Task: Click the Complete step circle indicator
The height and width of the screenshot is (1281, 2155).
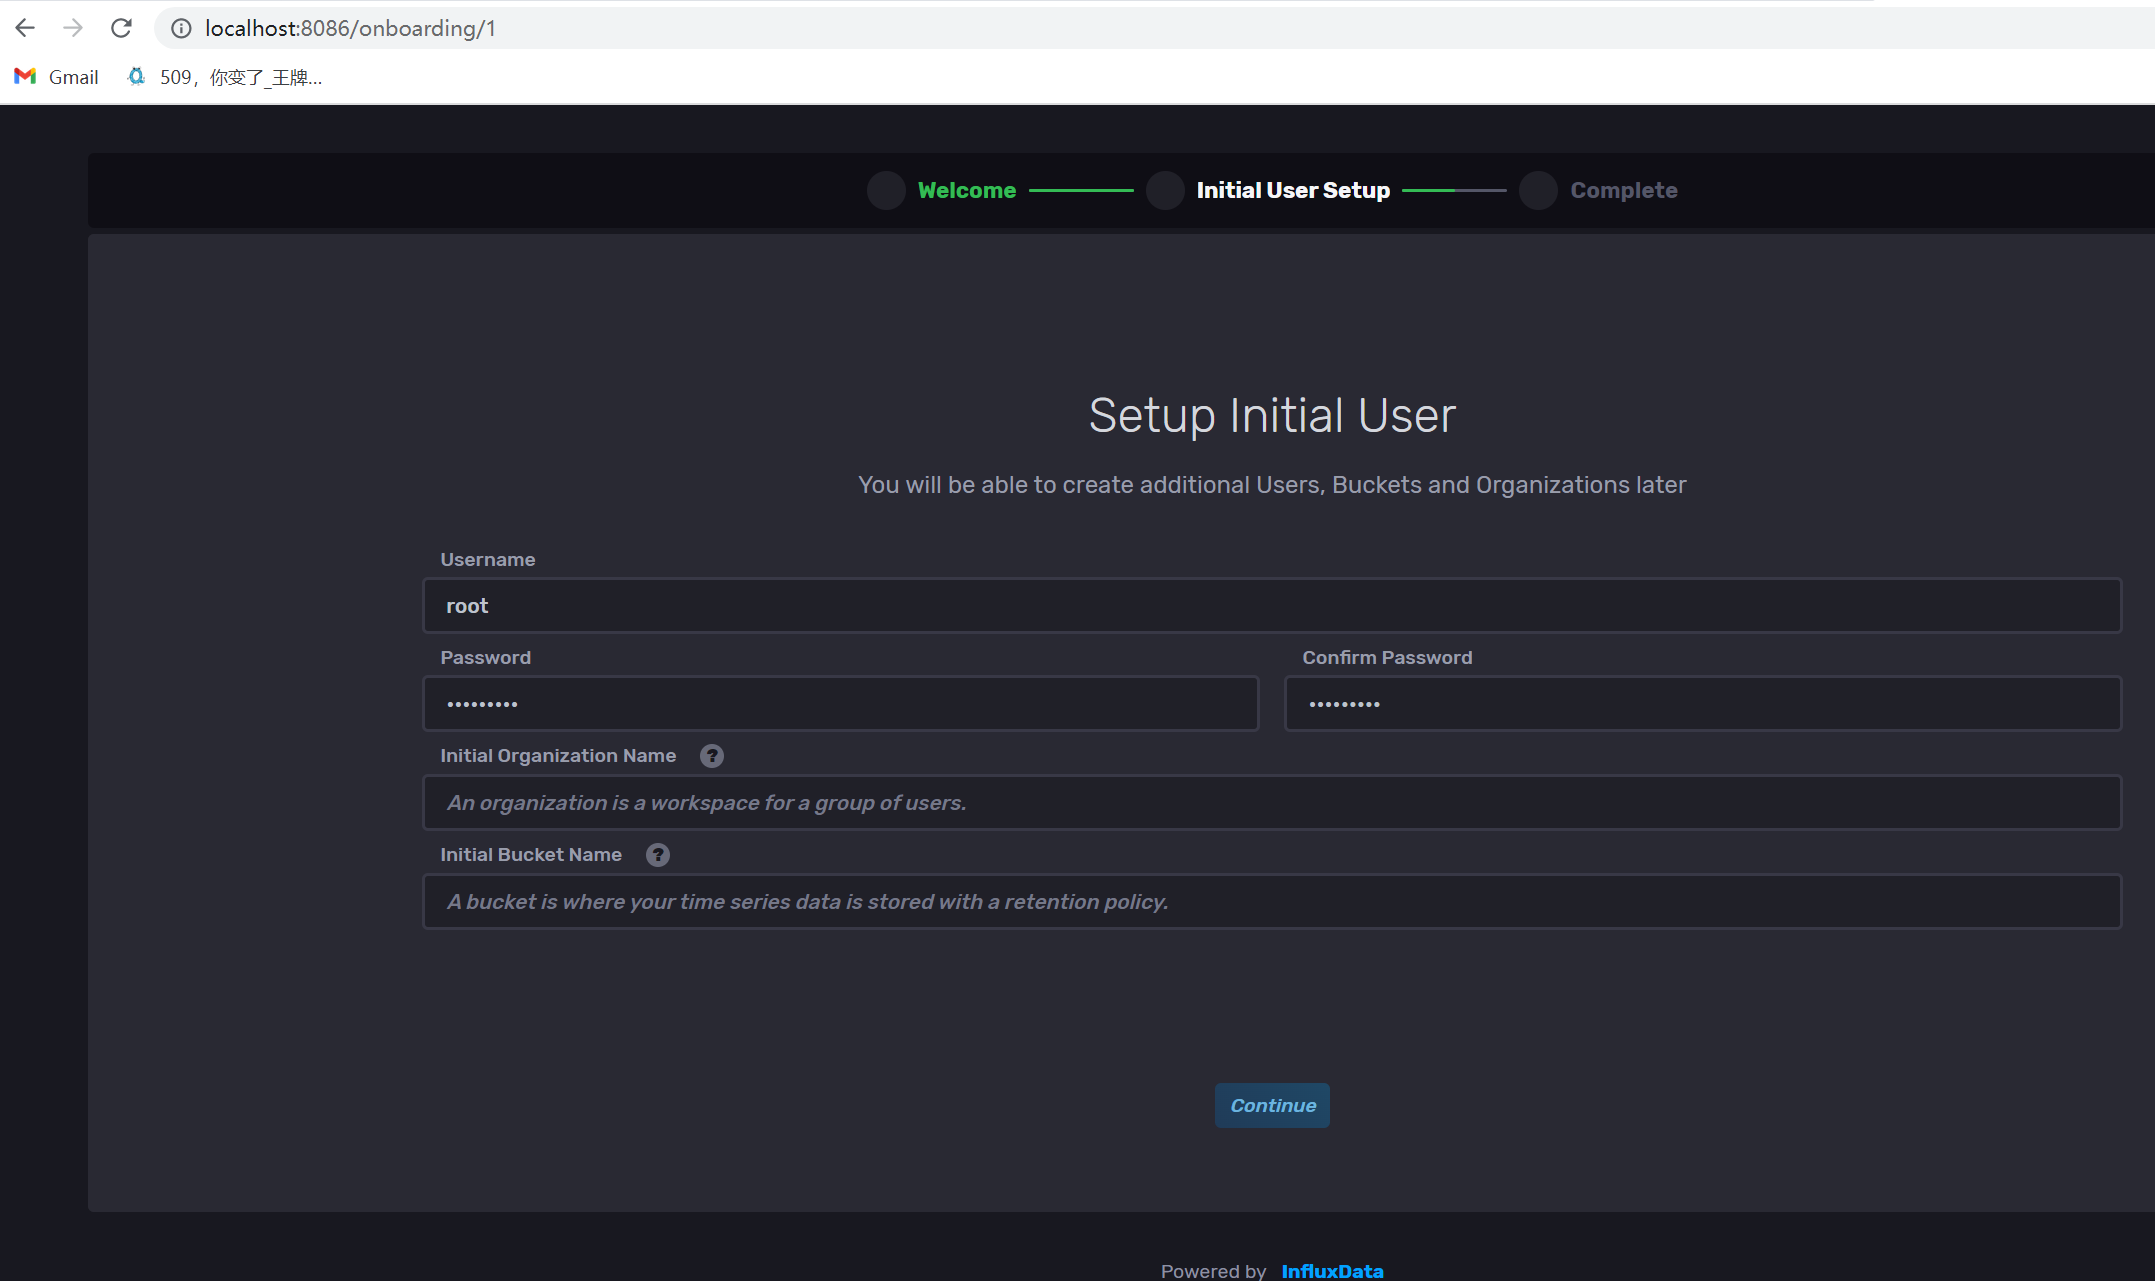Action: 1538,190
